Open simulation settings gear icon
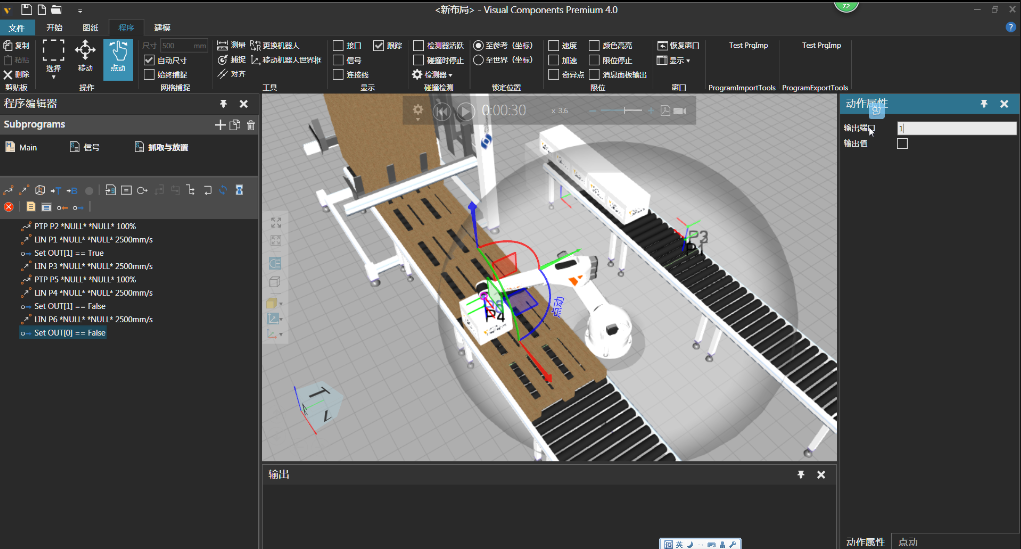The image size is (1021, 549). click(418, 111)
